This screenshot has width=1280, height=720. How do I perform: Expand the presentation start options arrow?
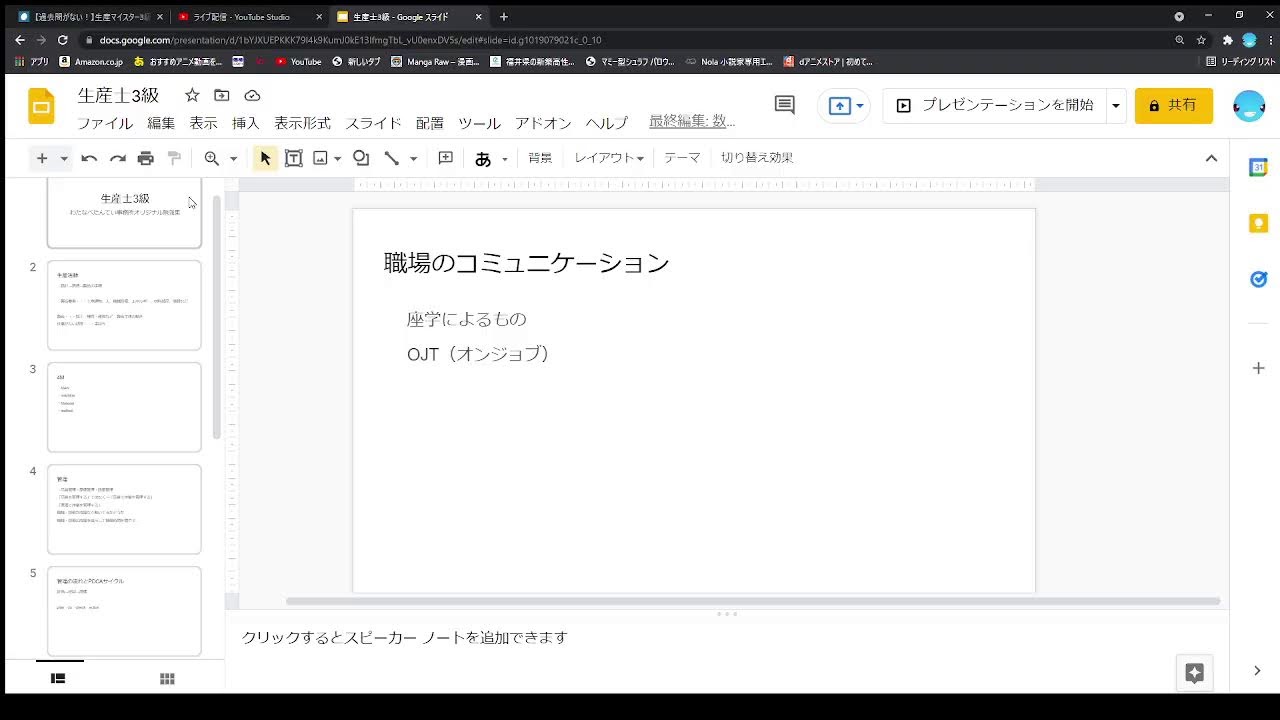pos(1116,106)
